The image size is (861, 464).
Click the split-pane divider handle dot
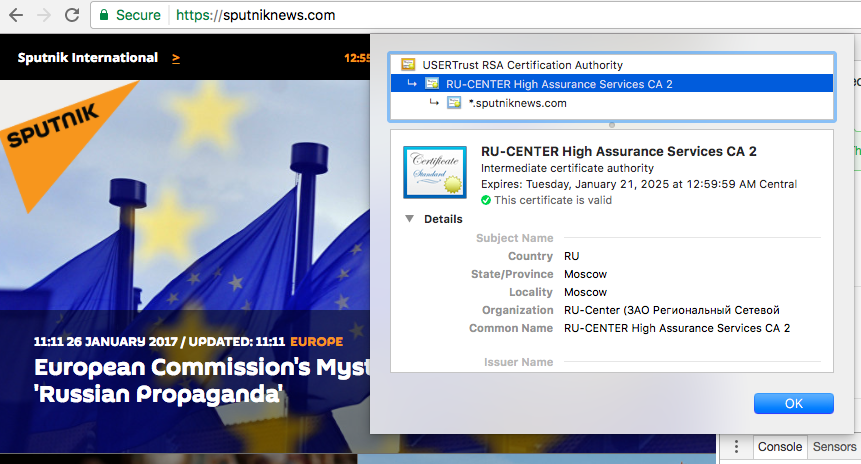[x=611, y=125]
